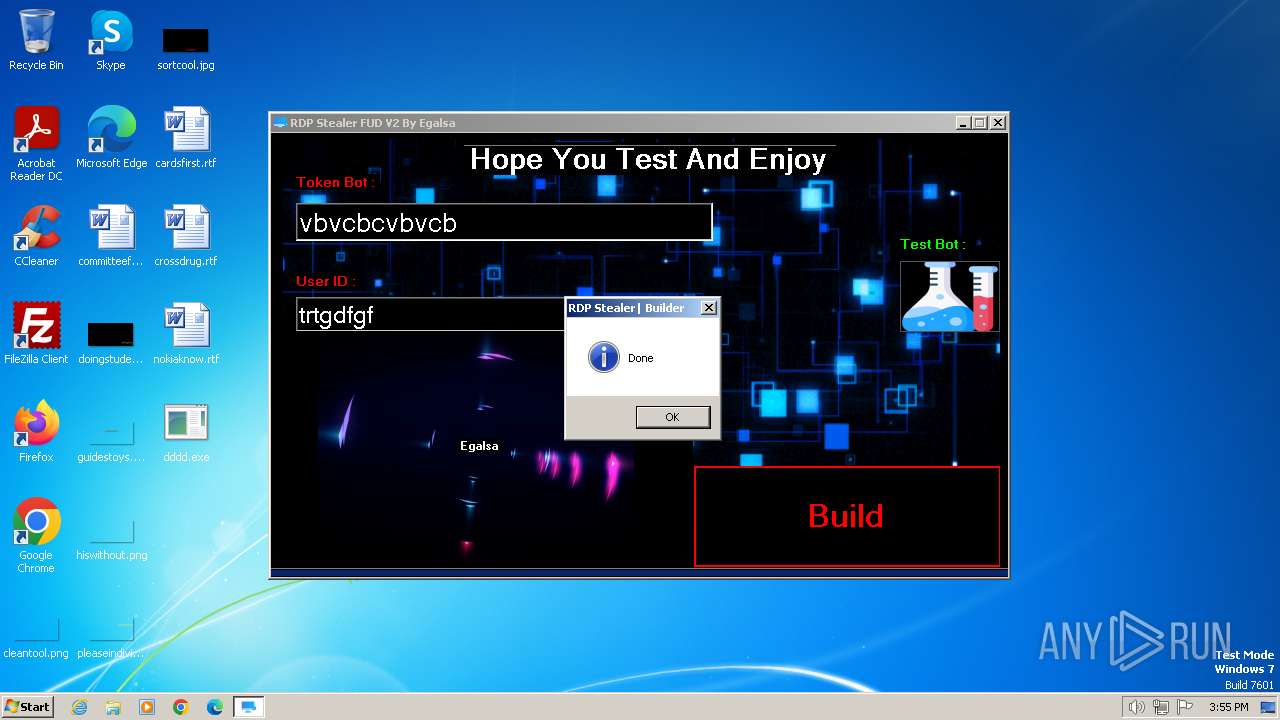
Task: Open Chrome from the taskbar
Action: tap(181, 707)
